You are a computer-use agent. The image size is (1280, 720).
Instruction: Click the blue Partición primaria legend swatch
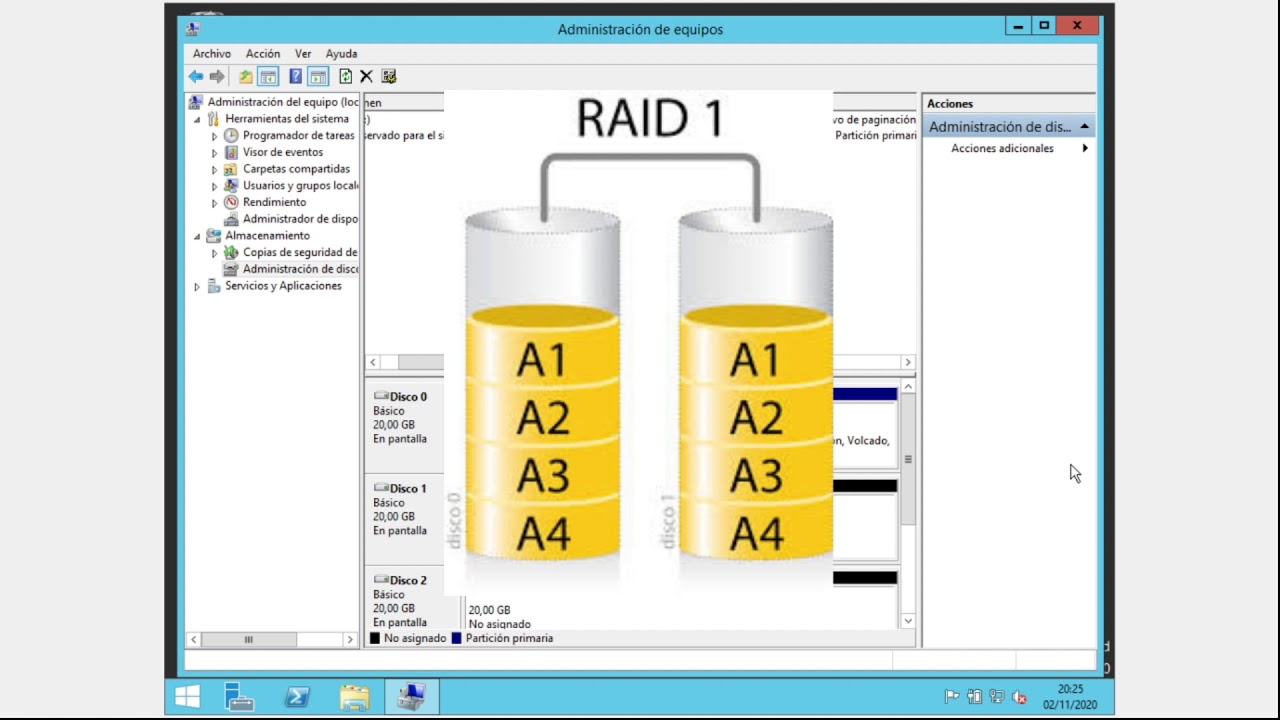[457, 638]
